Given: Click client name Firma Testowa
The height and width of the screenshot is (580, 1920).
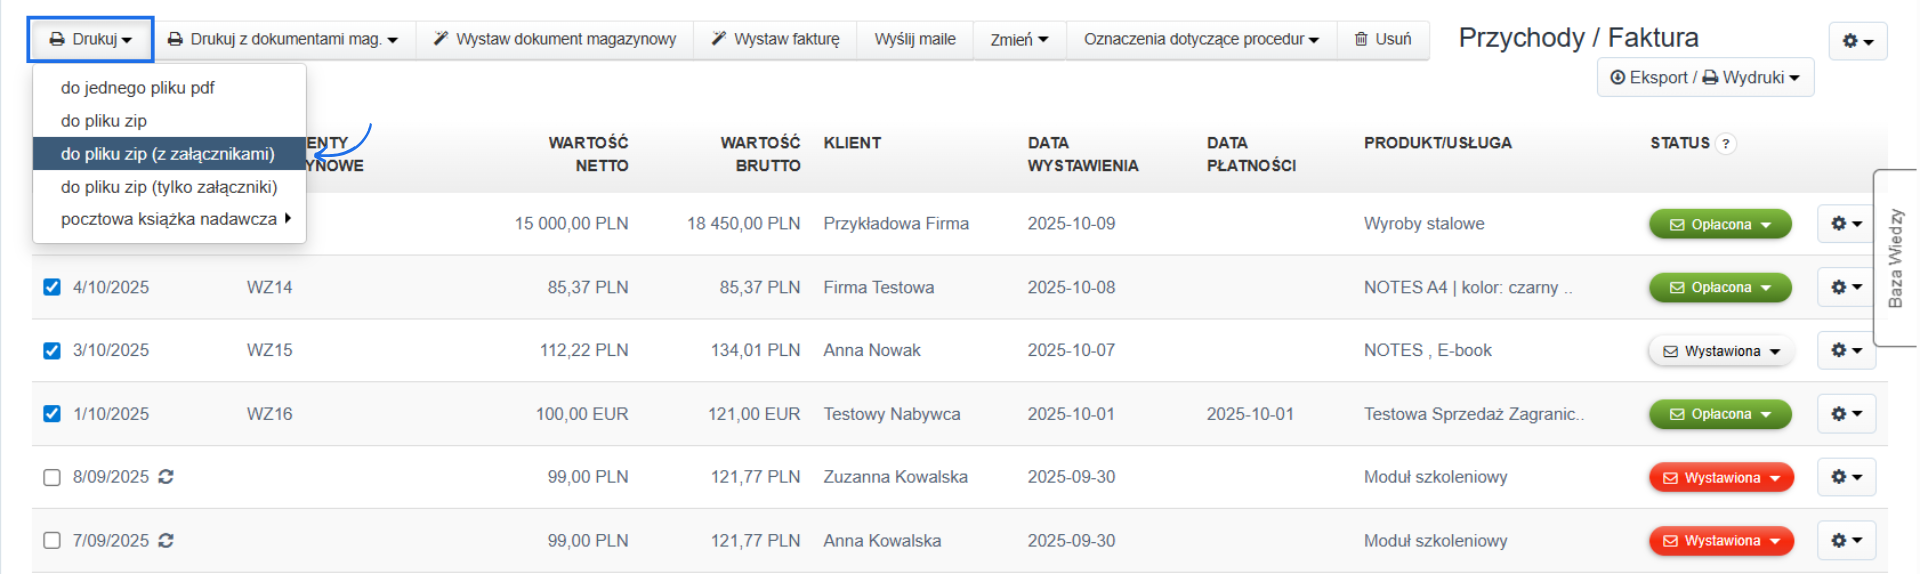Looking at the screenshot, I should pos(879,287).
